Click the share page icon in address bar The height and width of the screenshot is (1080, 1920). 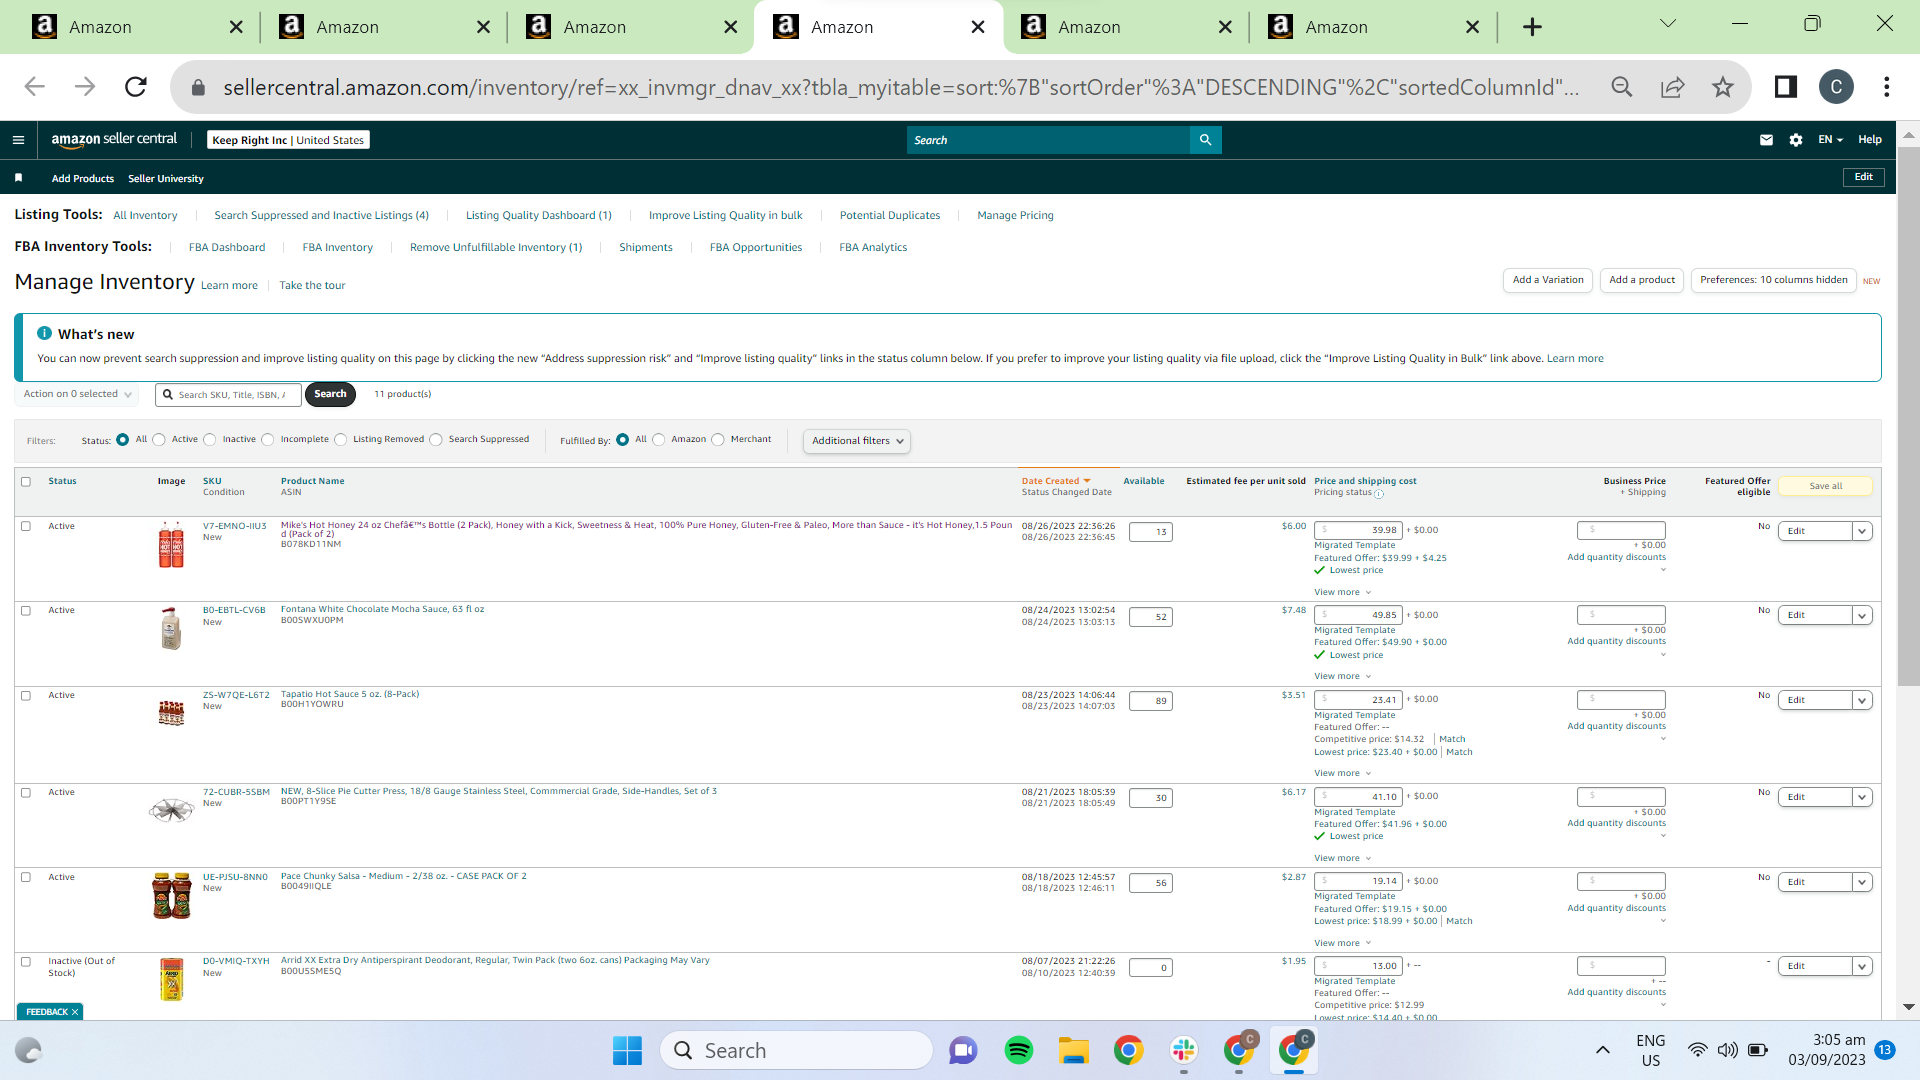[1672, 87]
